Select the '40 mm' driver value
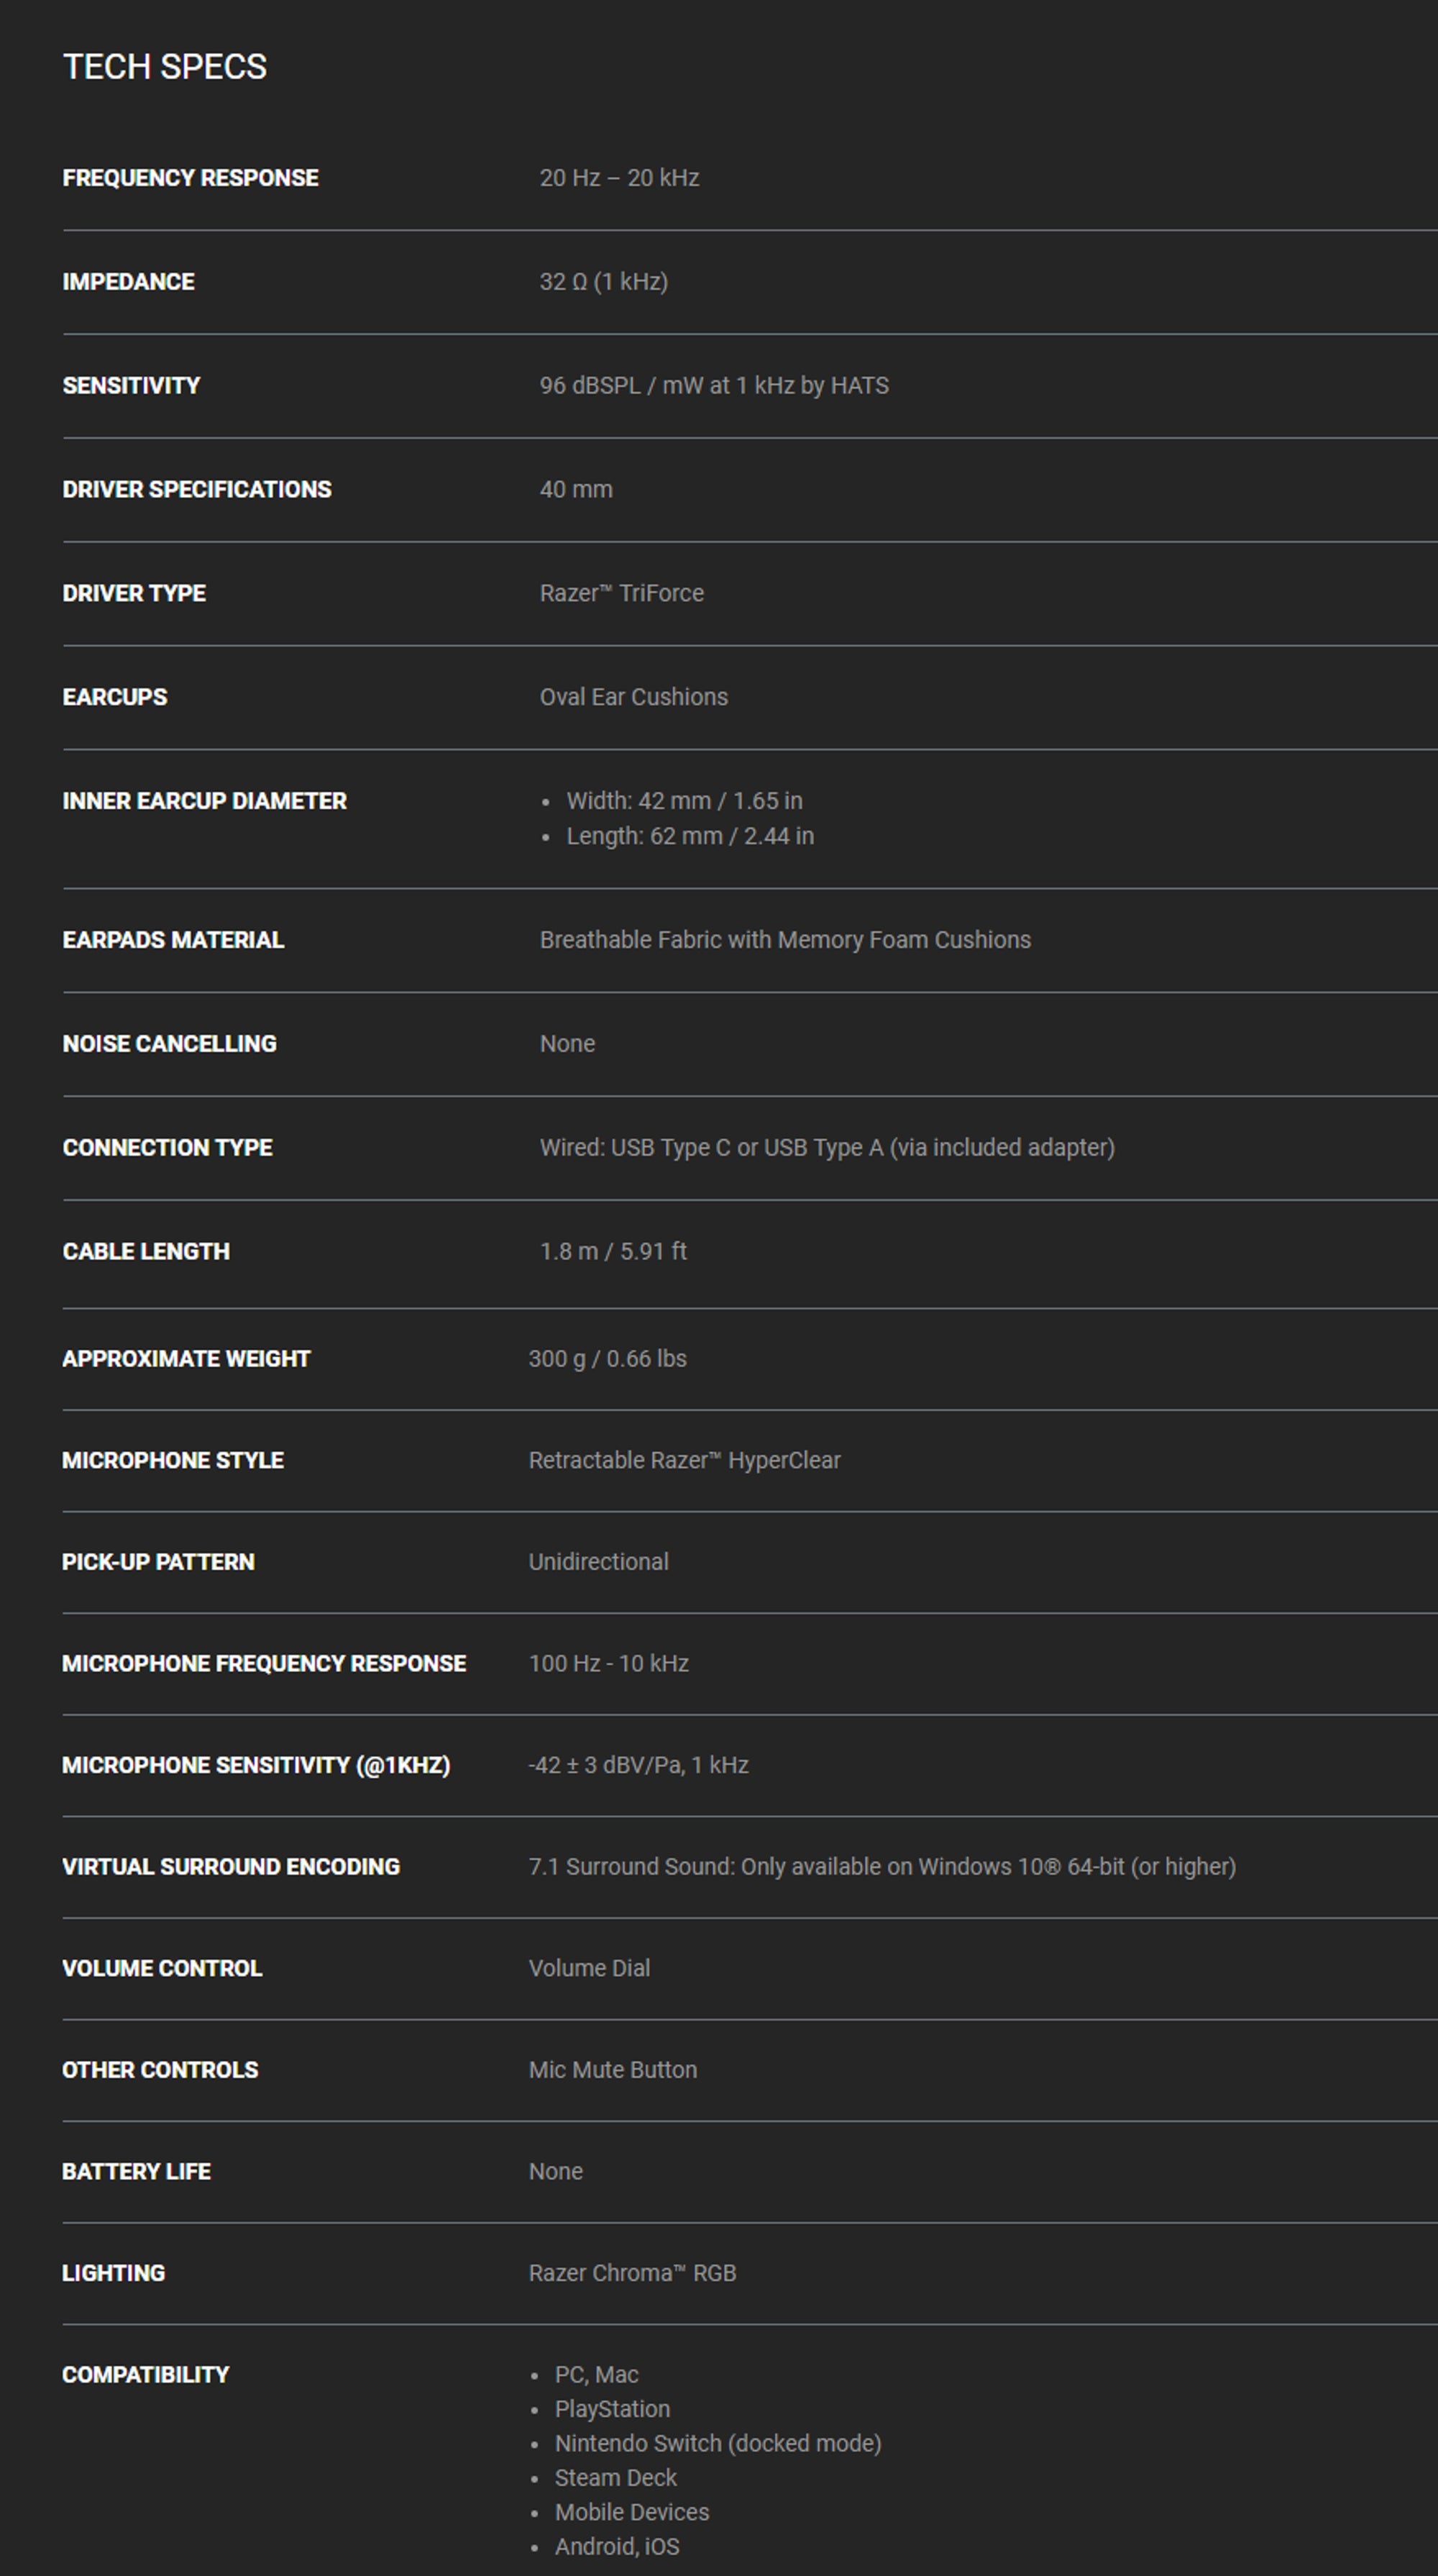Screen dimensions: 1438x2576 click(576, 490)
